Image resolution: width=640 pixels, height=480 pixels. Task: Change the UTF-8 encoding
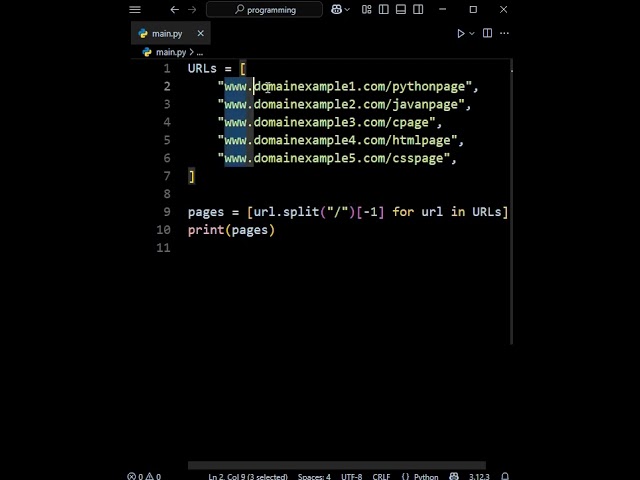(351, 476)
